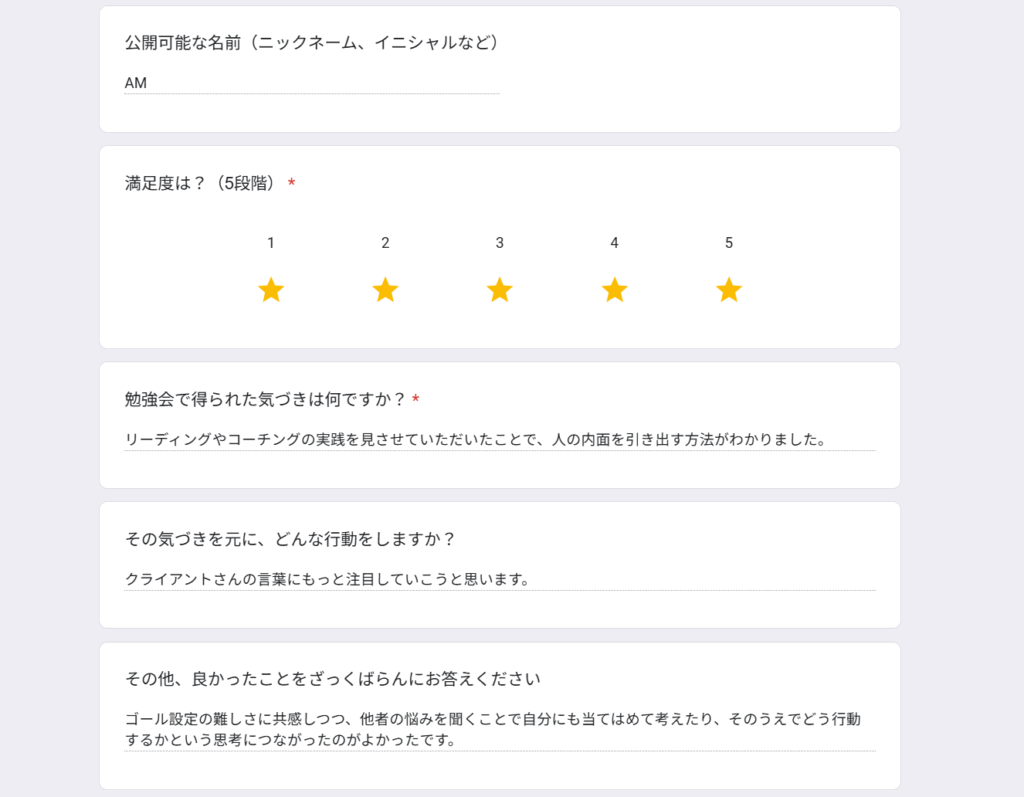Click the number 1 label above the stars

click(271, 243)
